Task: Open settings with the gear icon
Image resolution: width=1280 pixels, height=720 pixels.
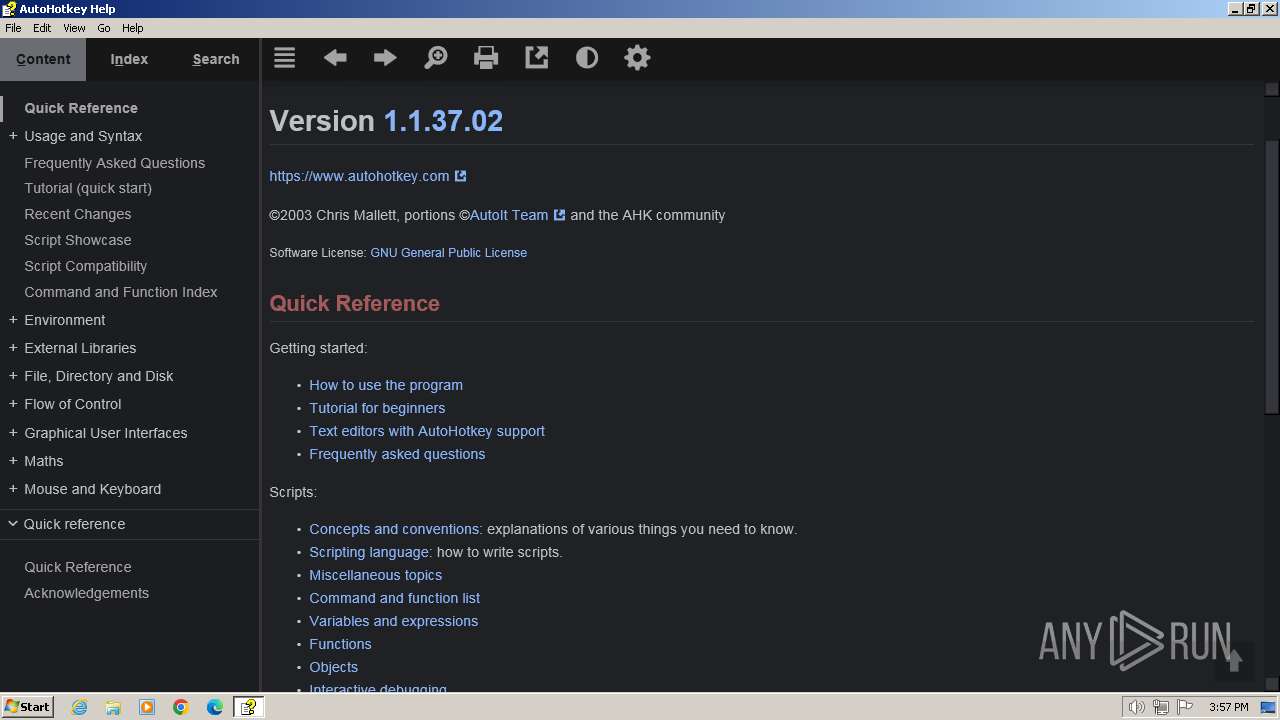Action: pyautogui.click(x=637, y=58)
